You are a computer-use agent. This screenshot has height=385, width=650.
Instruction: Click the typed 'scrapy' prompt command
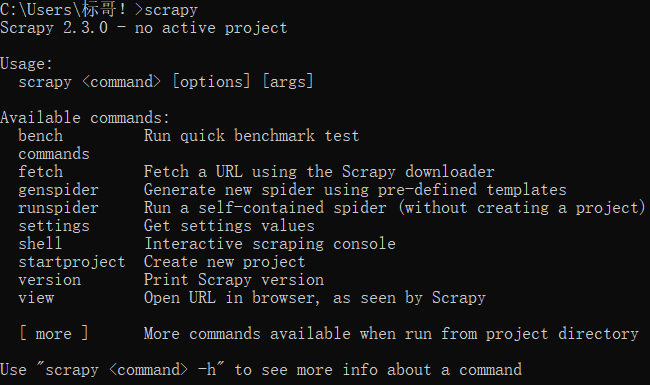(171, 10)
